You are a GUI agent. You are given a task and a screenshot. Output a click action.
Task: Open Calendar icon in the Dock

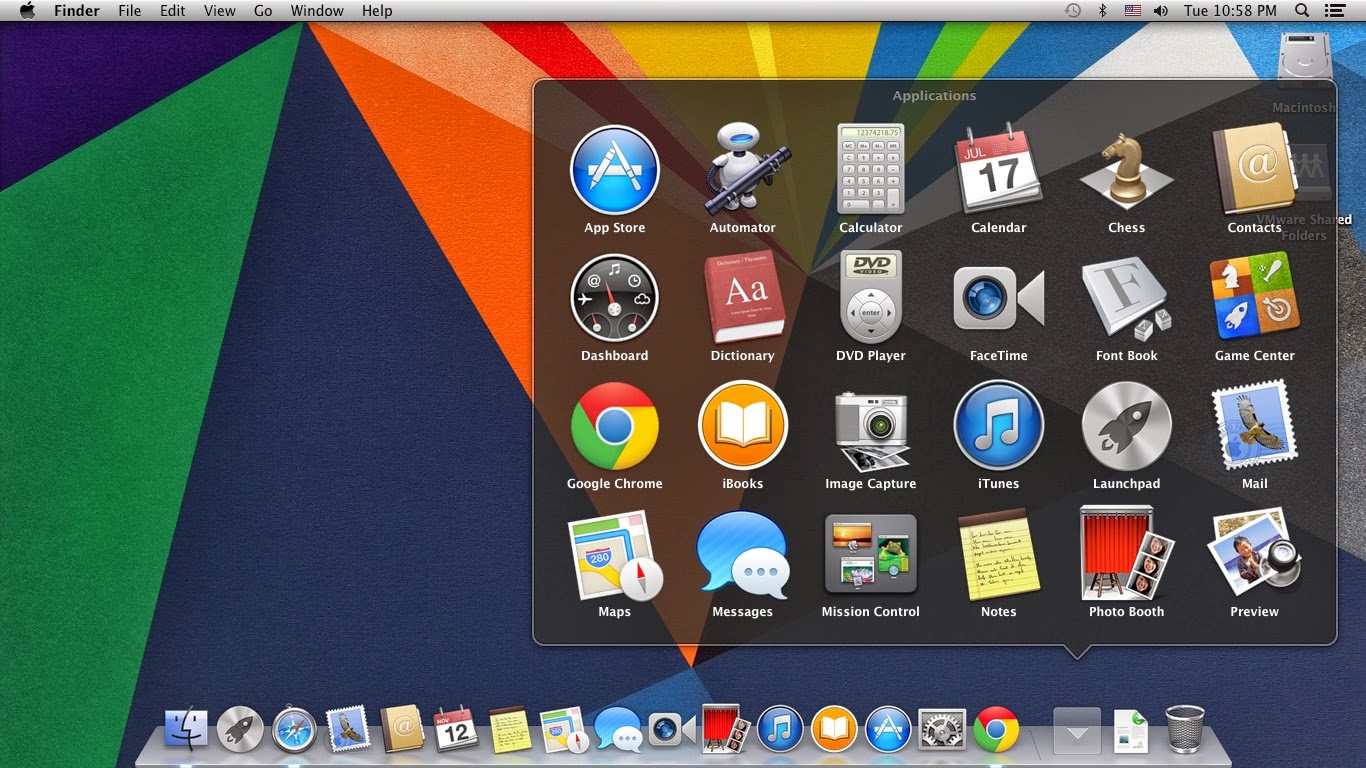pos(456,729)
